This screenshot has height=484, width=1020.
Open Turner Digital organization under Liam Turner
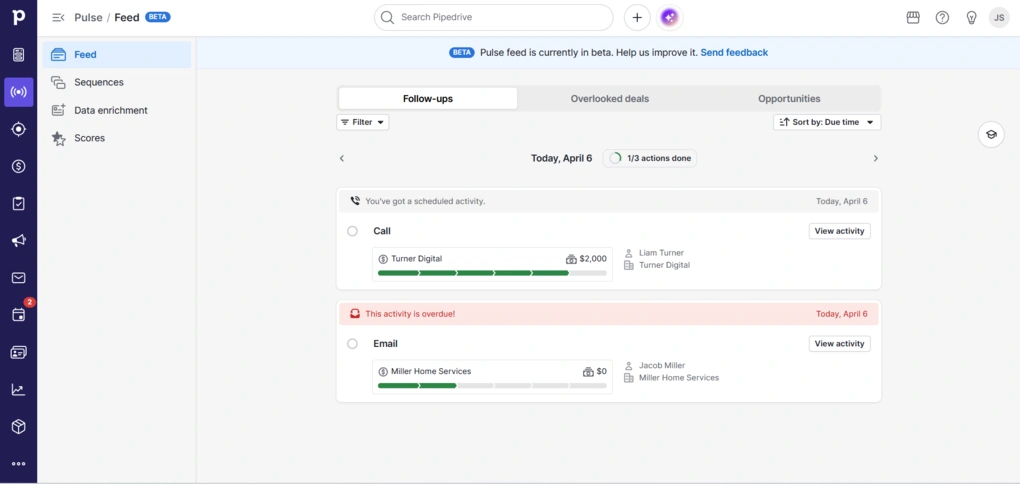click(664, 265)
